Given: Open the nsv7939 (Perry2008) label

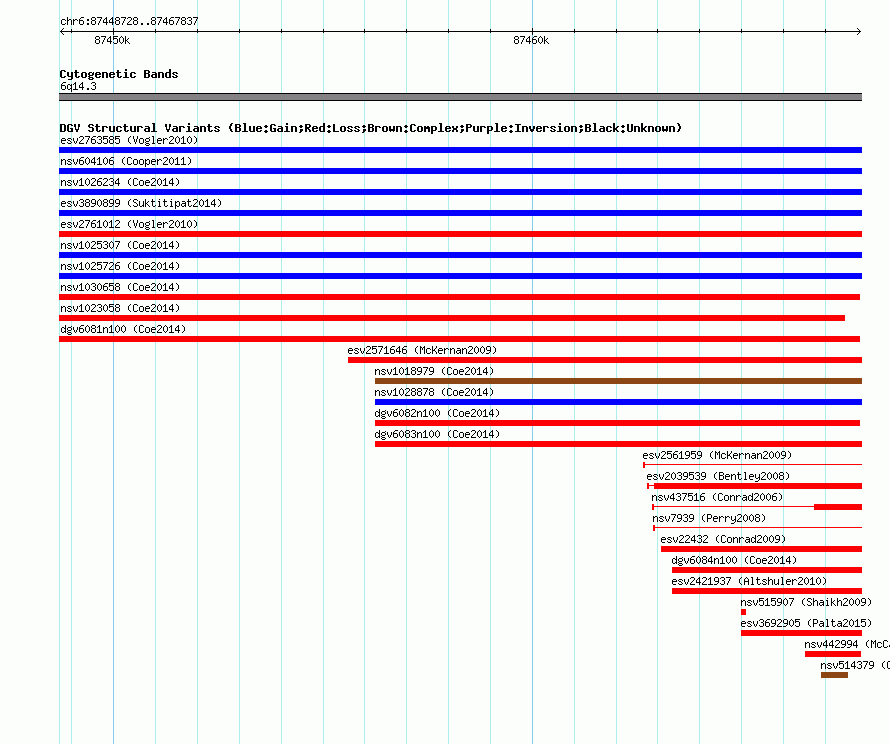Looking at the screenshot, I should pyautogui.click(x=709, y=518).
